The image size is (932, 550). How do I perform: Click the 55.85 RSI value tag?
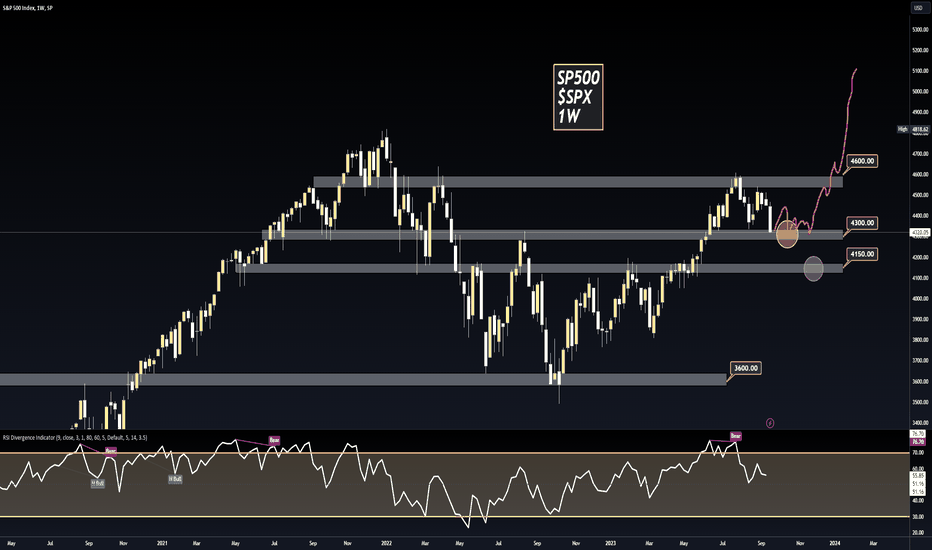pos(918,476)
